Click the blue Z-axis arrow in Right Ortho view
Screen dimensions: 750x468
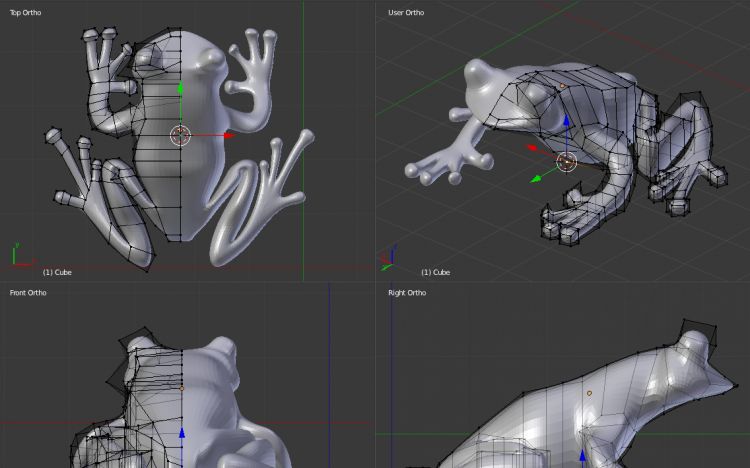(x=583, y=456)
